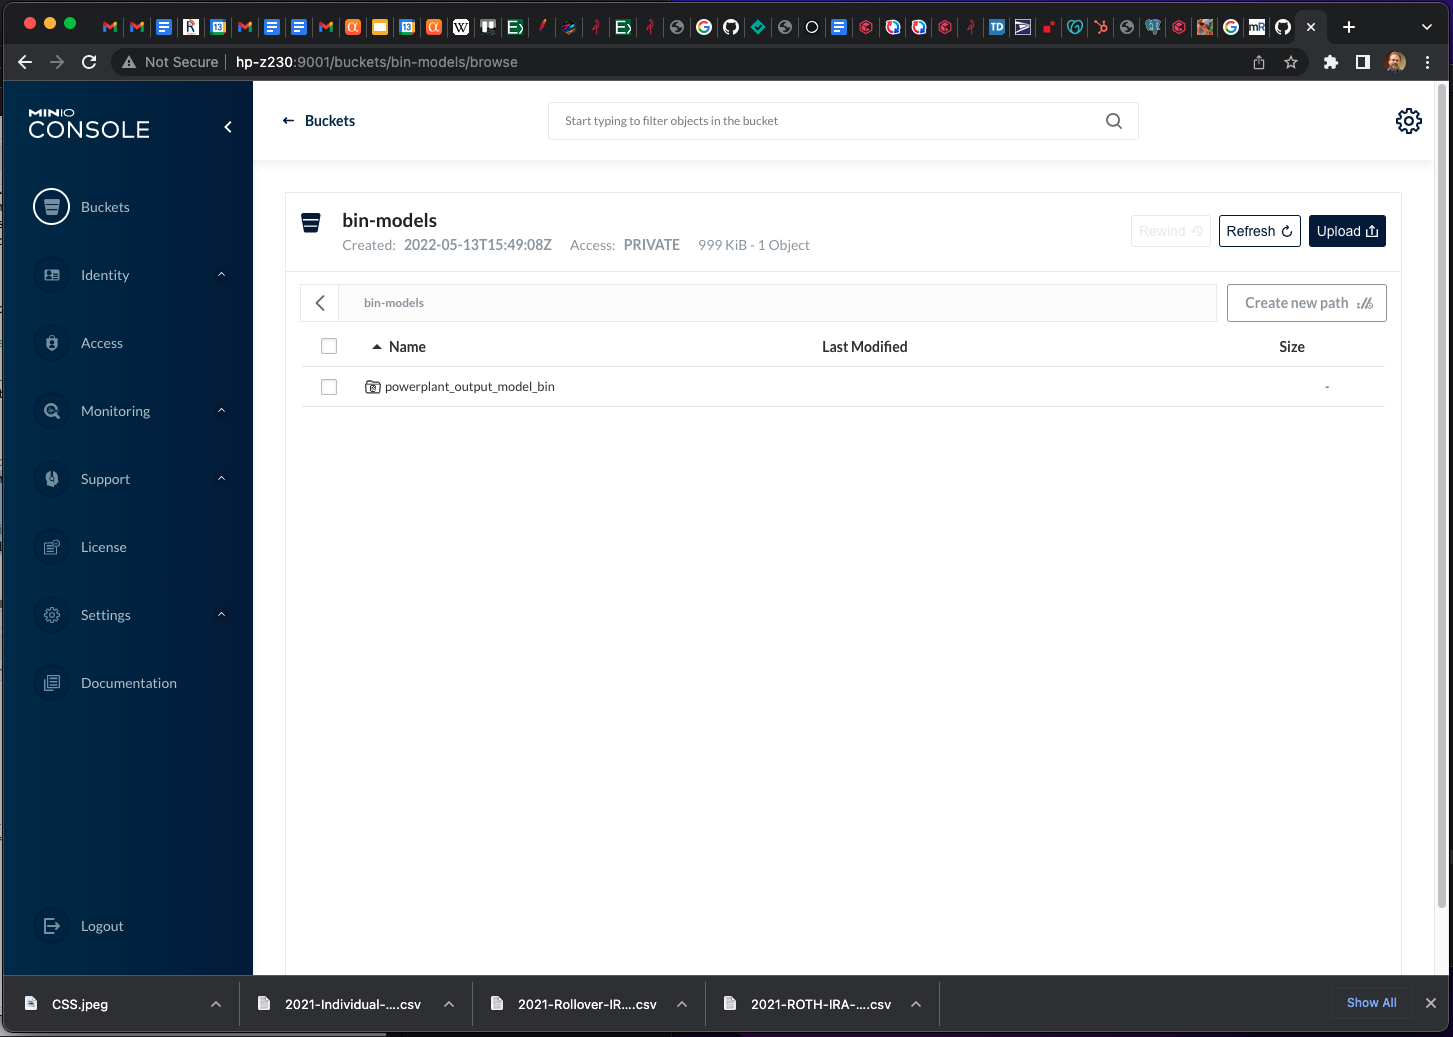The height and width of the screenshot is (1037, 1453).
Task: Click the Access shield icon in sidebar
Action: [52, 343]
